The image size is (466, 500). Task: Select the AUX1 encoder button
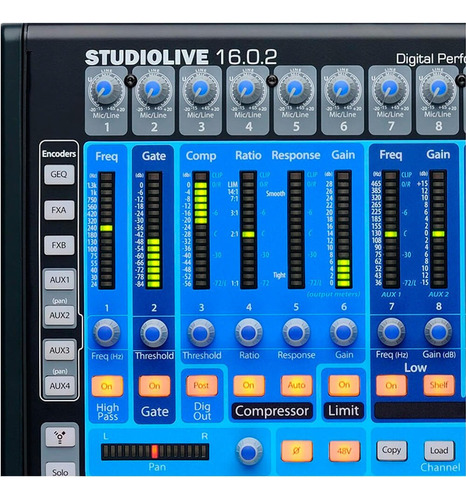click(x=60, y=280)
